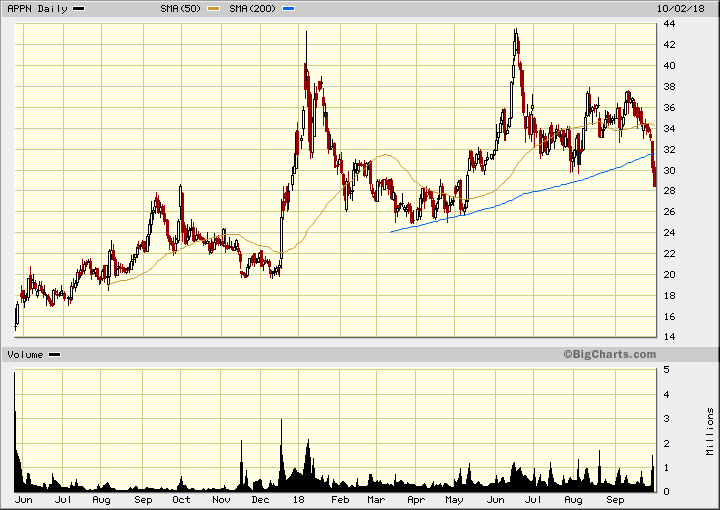720x510 pixels.
Task: Click the Millions axis label
Action: (x=710, y=431)
